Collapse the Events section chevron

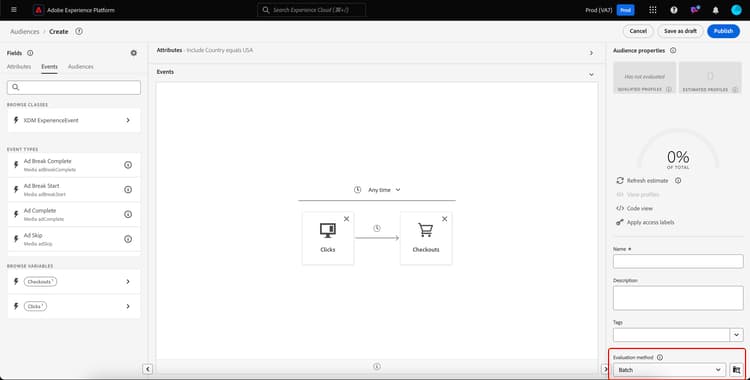(591, 74)
